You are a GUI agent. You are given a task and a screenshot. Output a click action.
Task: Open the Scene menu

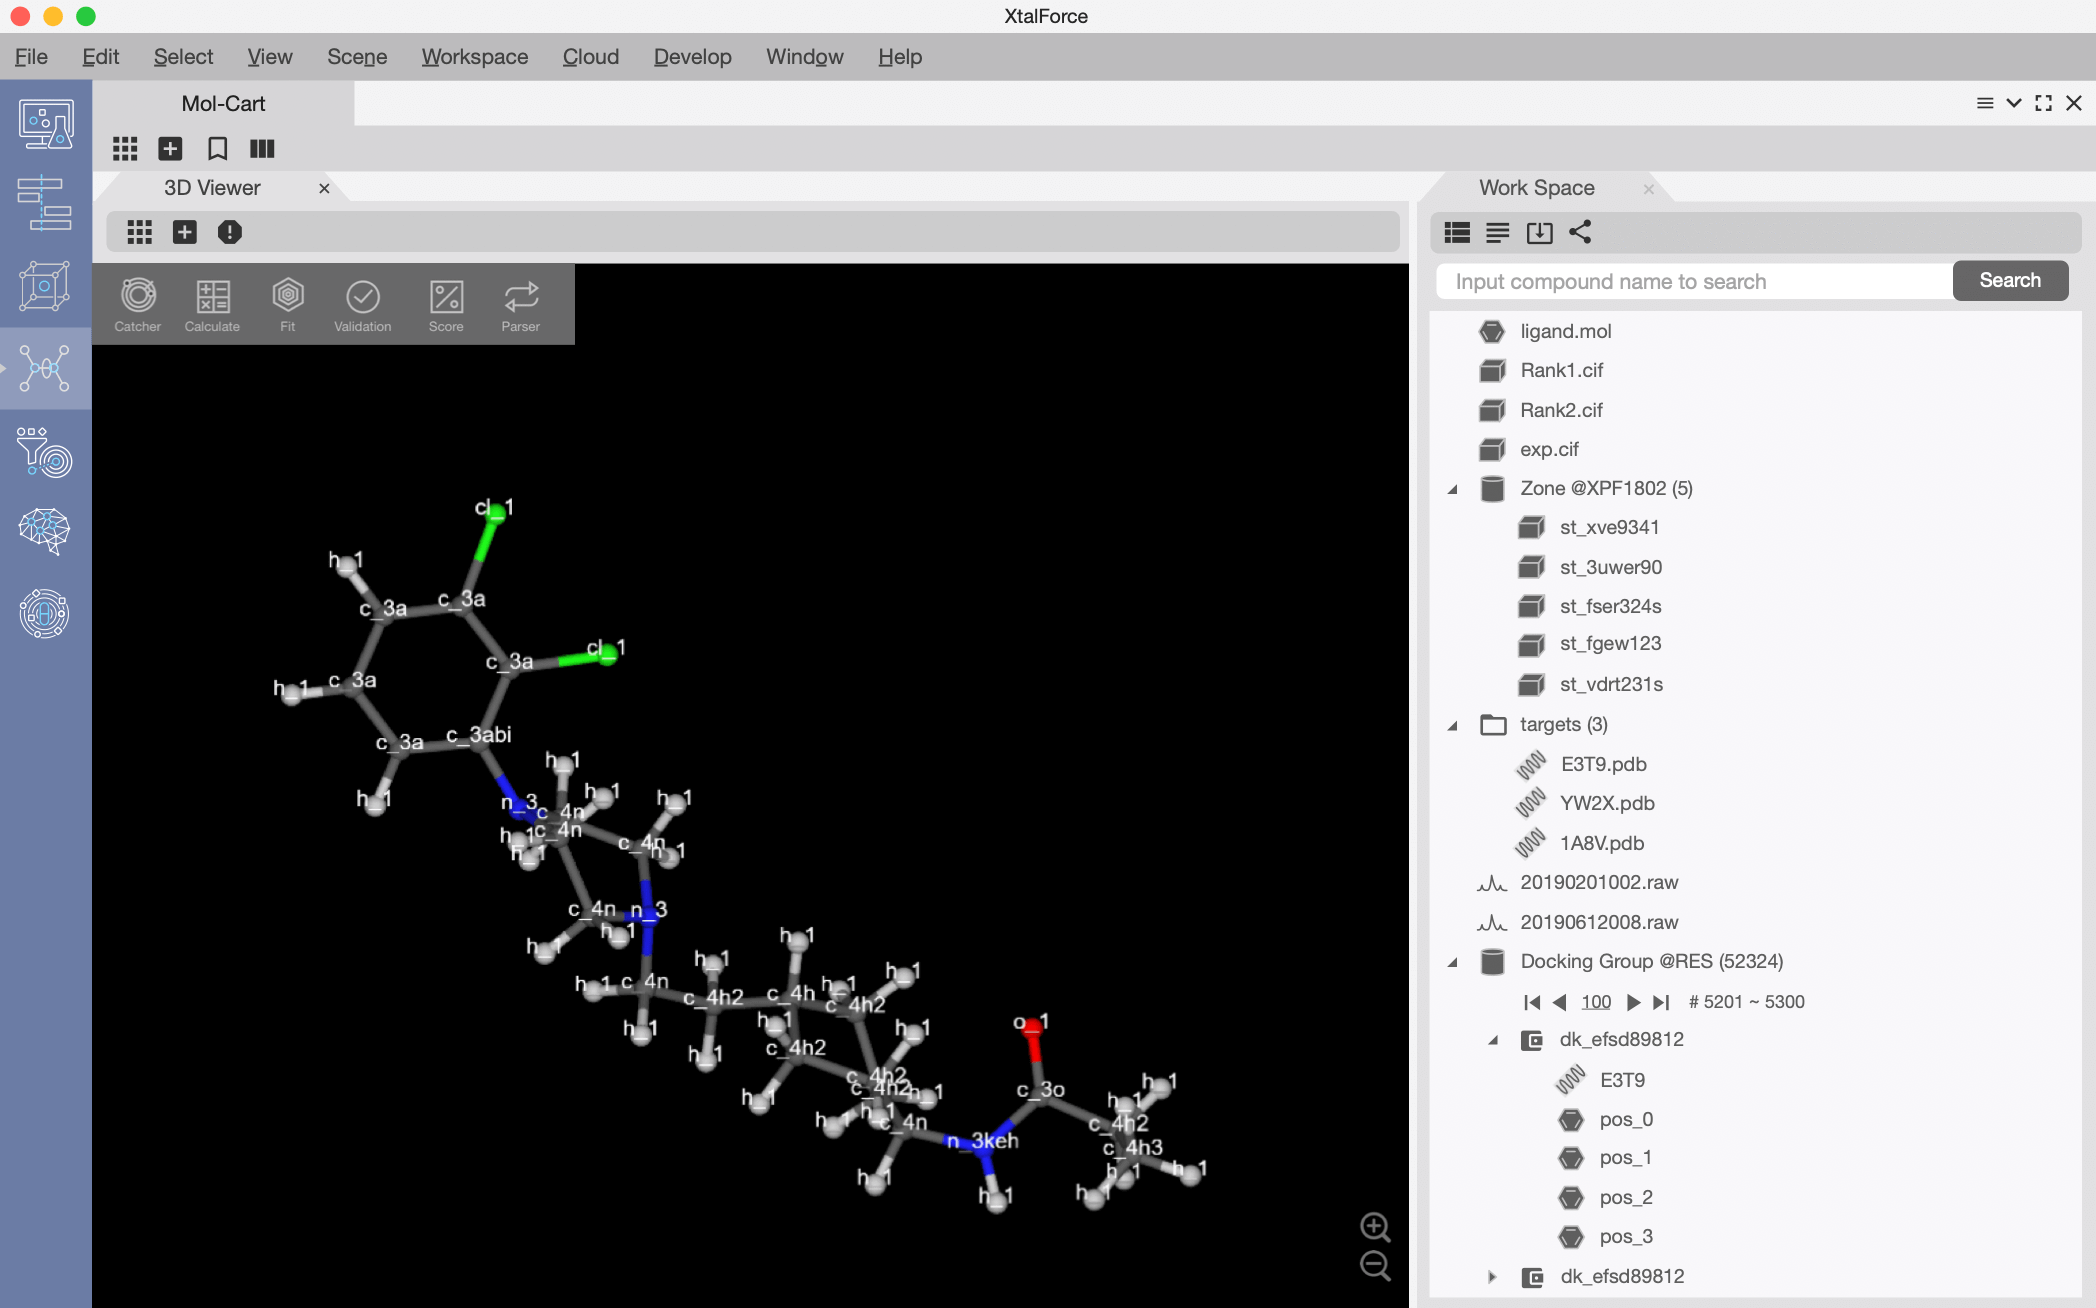356,57
